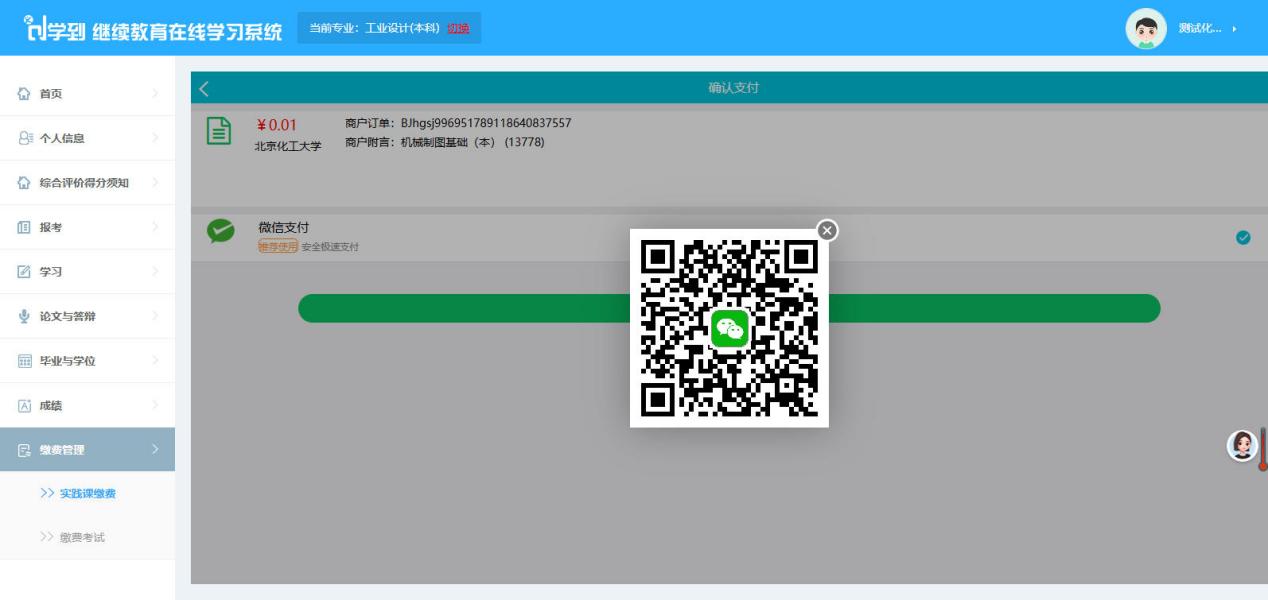Open the floating customer service avatar
Screen dimensions: 1268x600
click(1242, 445)
